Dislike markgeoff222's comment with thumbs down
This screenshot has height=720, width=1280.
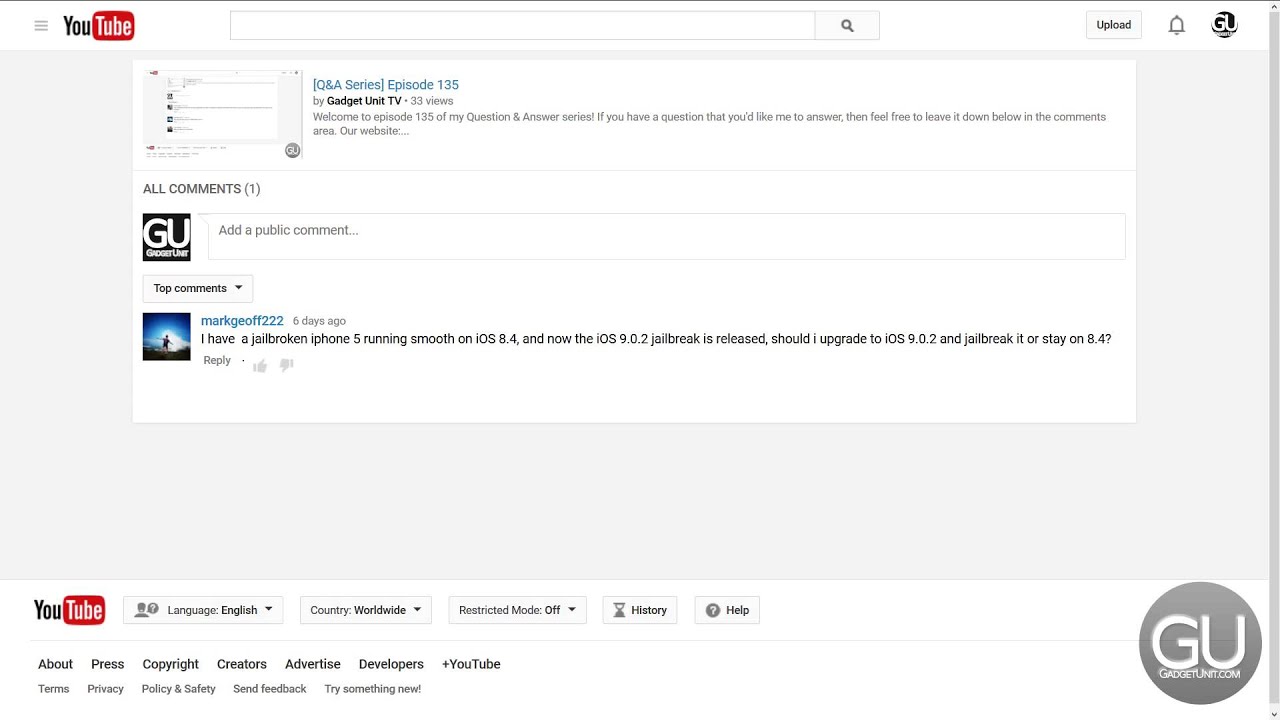pyautogui.click(x=286, y=365)
